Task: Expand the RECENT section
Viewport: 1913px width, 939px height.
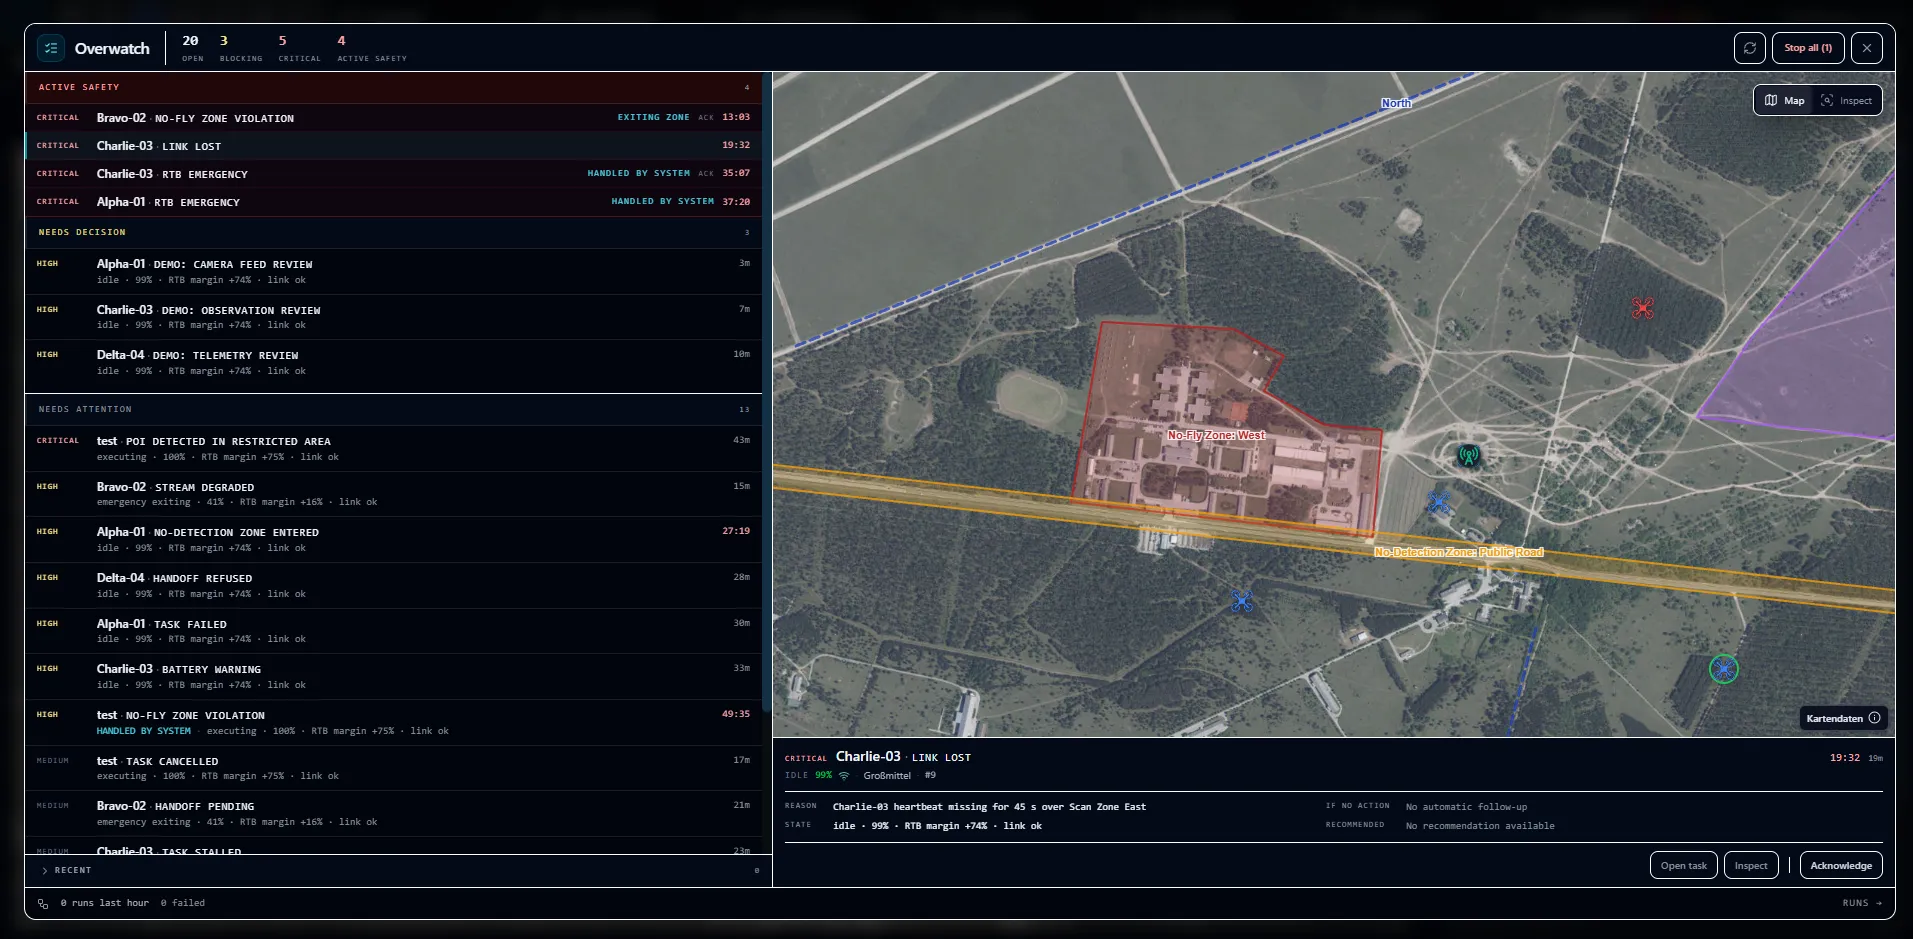Action: 398,870
